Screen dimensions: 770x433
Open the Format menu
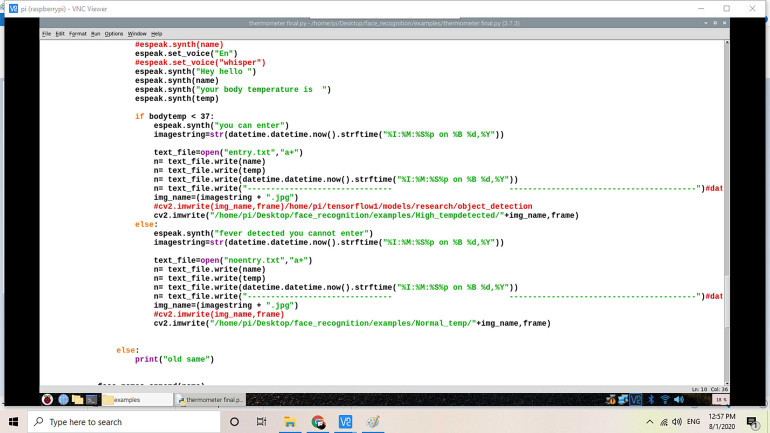[x=77, y=34]
